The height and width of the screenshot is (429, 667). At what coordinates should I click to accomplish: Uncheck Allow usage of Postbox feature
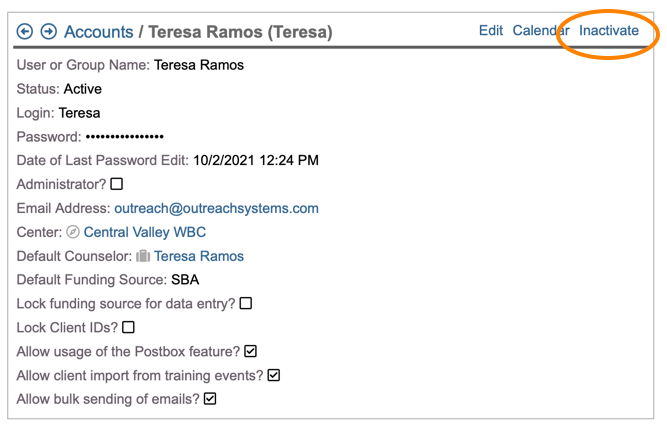pos(251,351)
